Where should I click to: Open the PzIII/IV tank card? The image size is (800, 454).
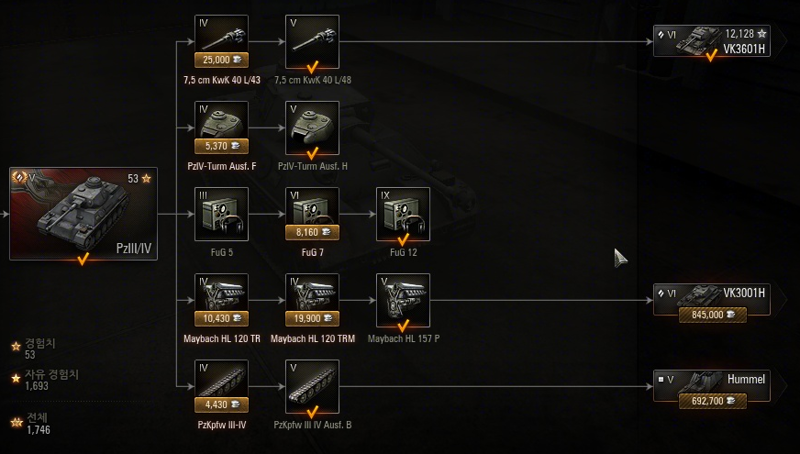point(83,214)
